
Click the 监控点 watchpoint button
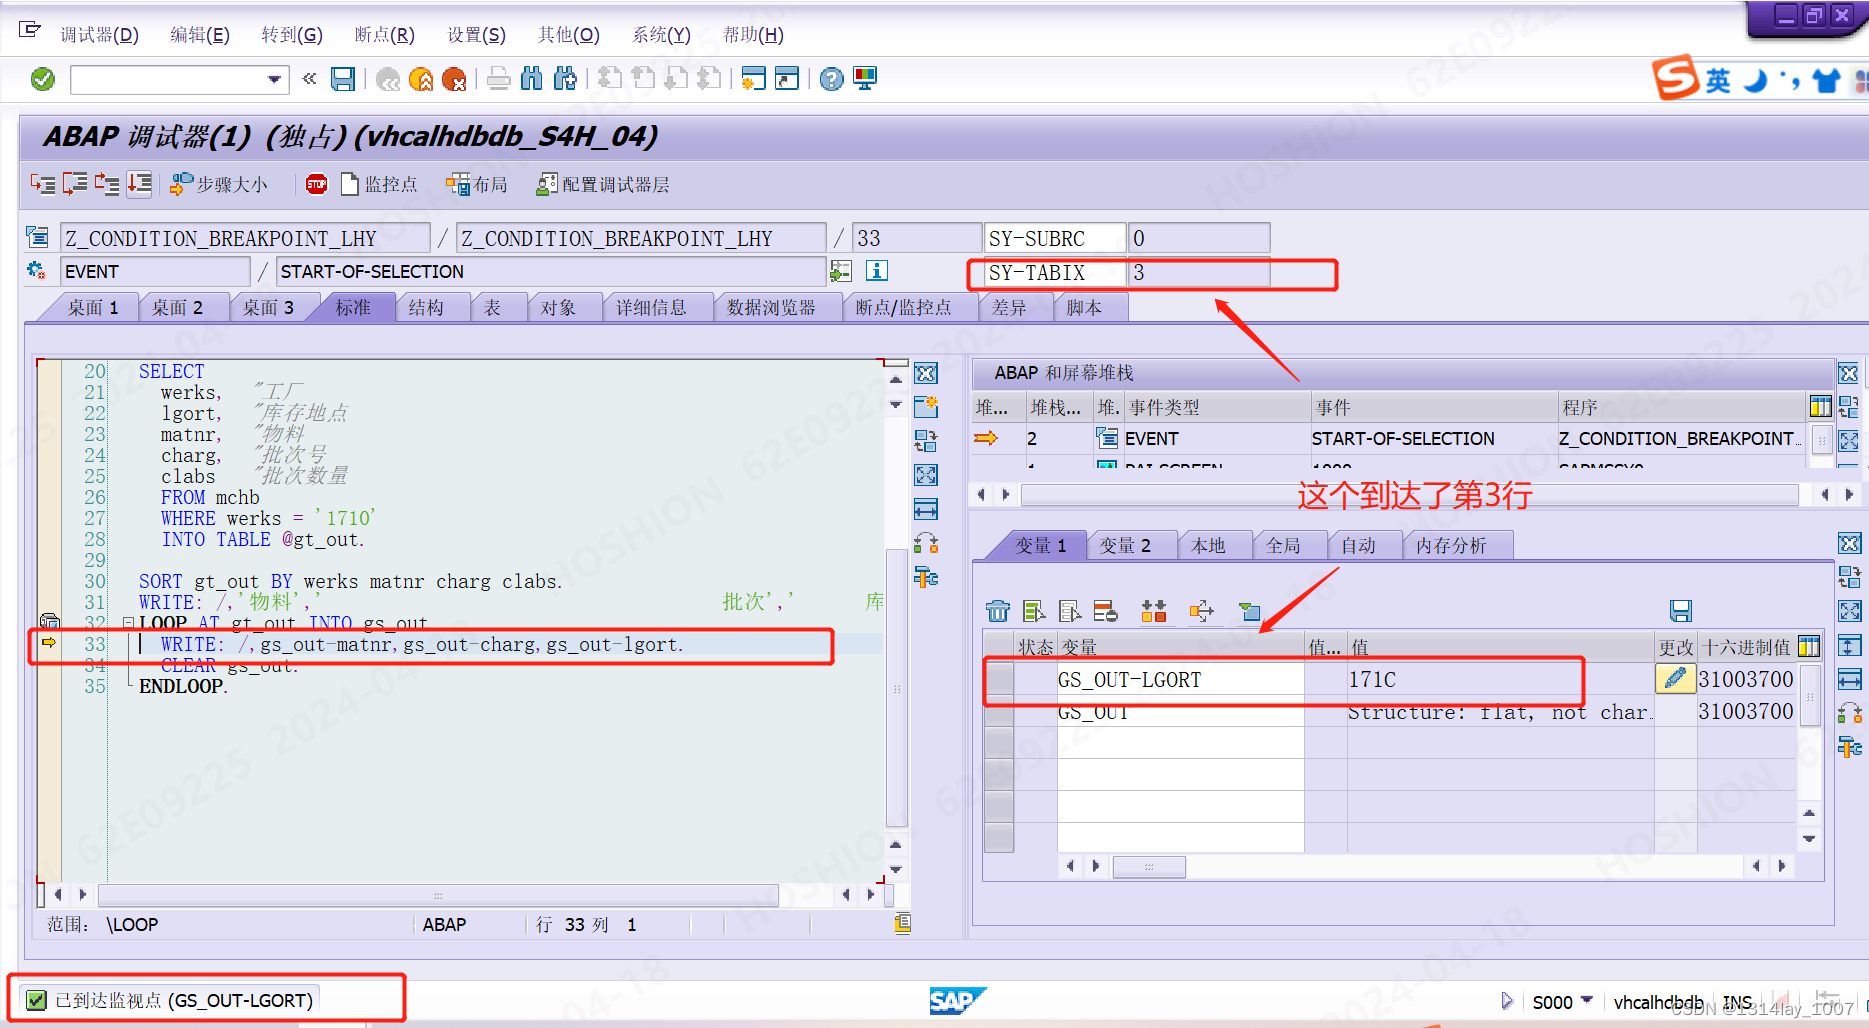coord(379,184)
